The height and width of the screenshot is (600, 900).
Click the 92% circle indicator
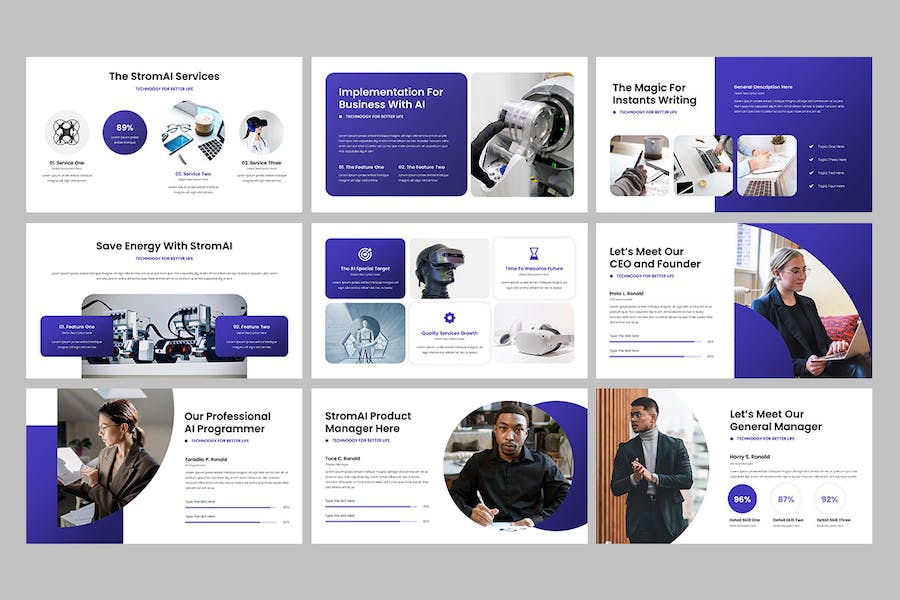(x=829, y=499)
